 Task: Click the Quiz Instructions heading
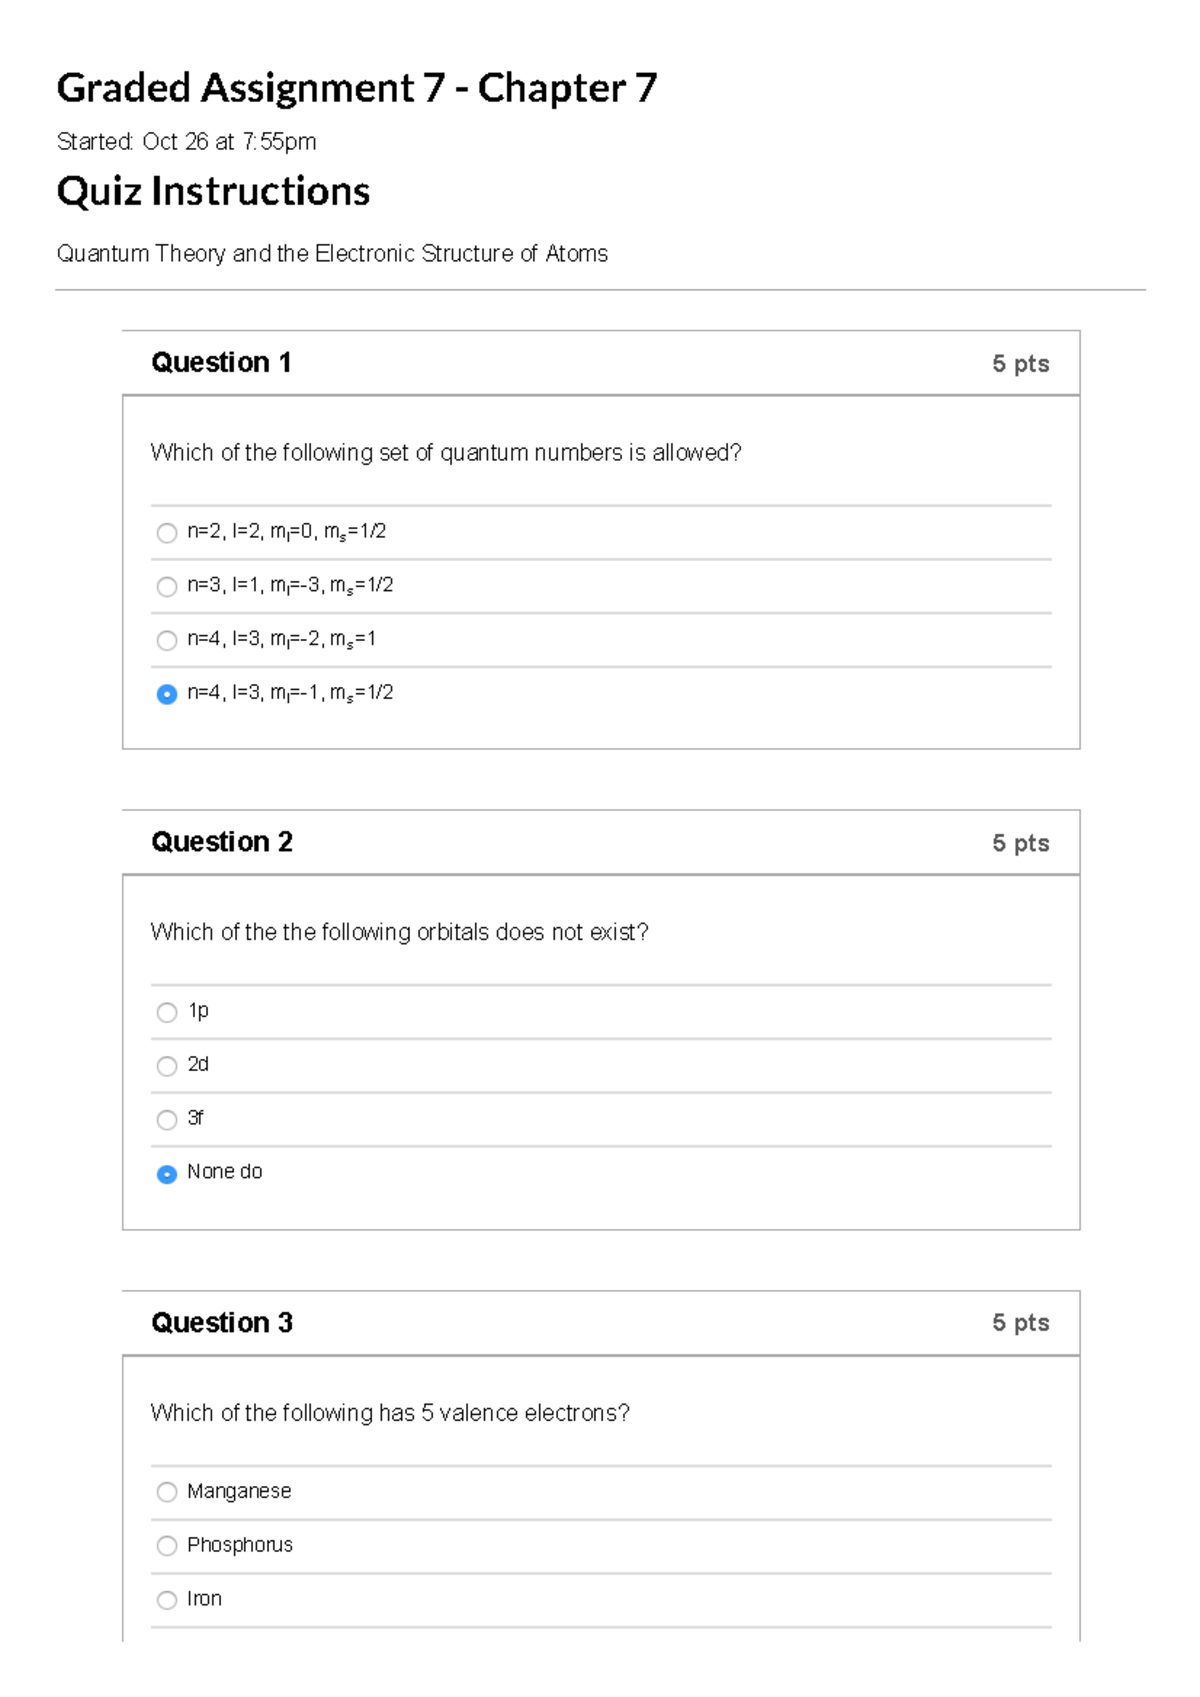pyautogui.click(x=213, y=191)
